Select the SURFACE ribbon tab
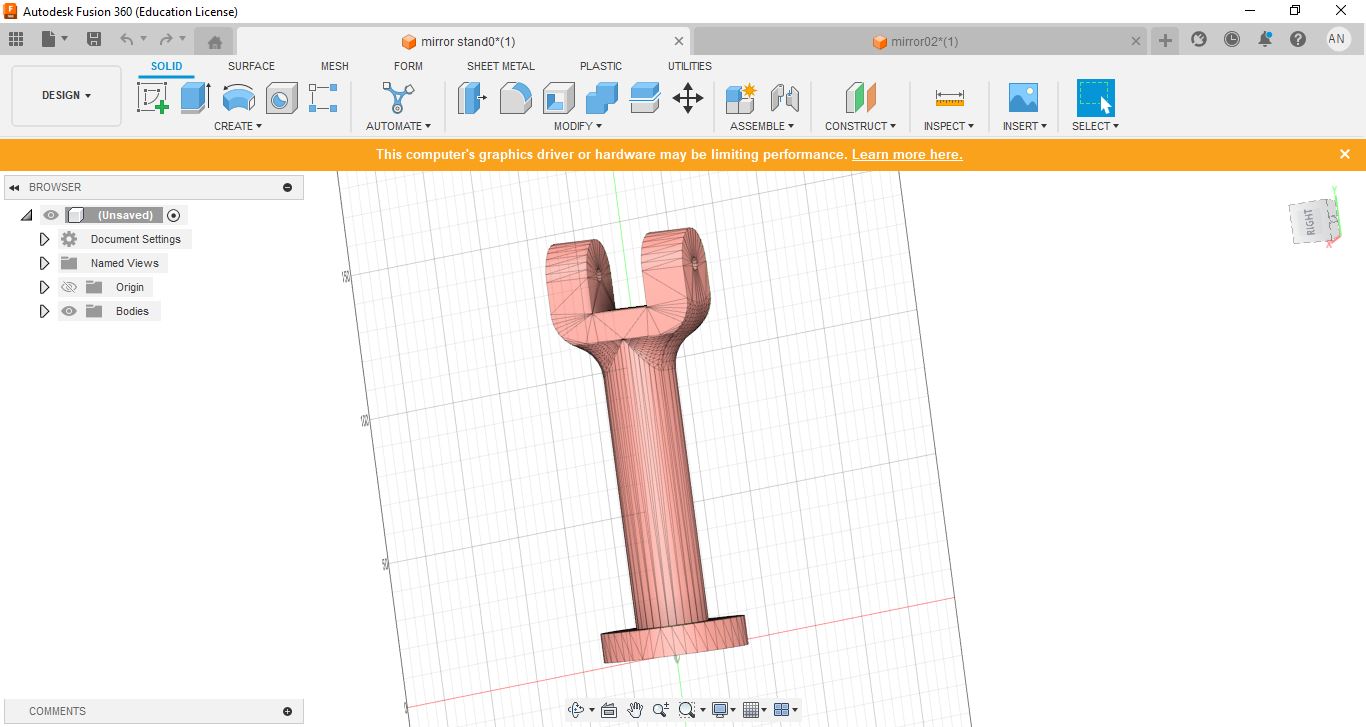The height and width of the screenshot is (727, 1366). pos(251,66)
